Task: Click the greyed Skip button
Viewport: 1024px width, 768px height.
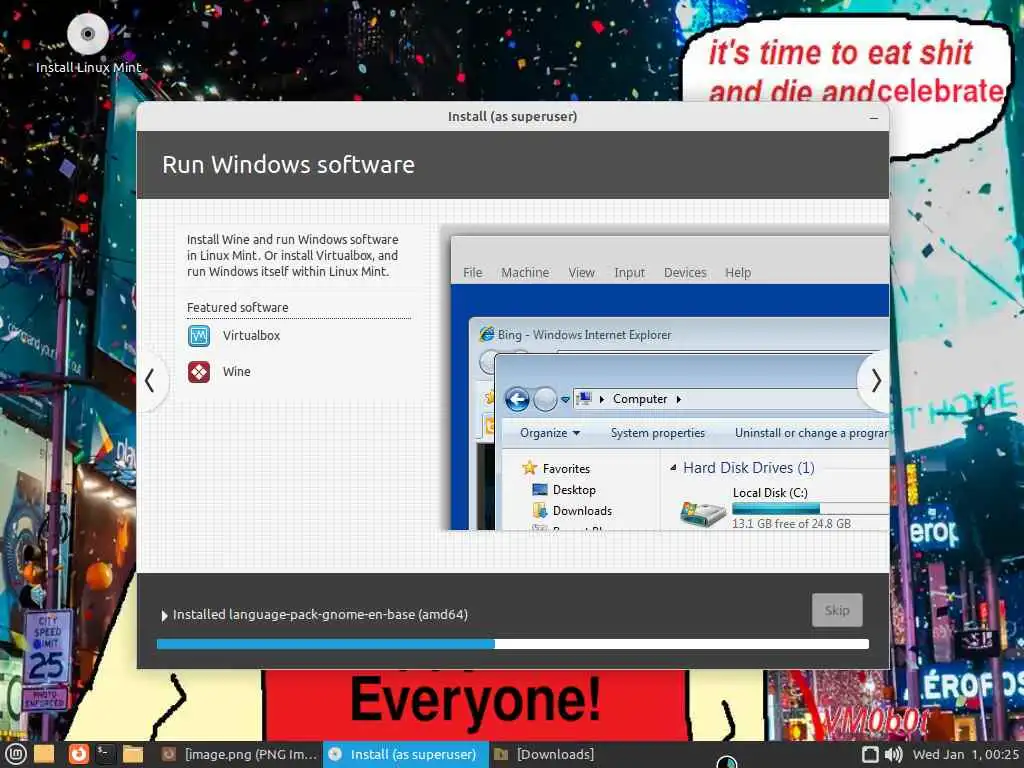Action: coord(837,610)
